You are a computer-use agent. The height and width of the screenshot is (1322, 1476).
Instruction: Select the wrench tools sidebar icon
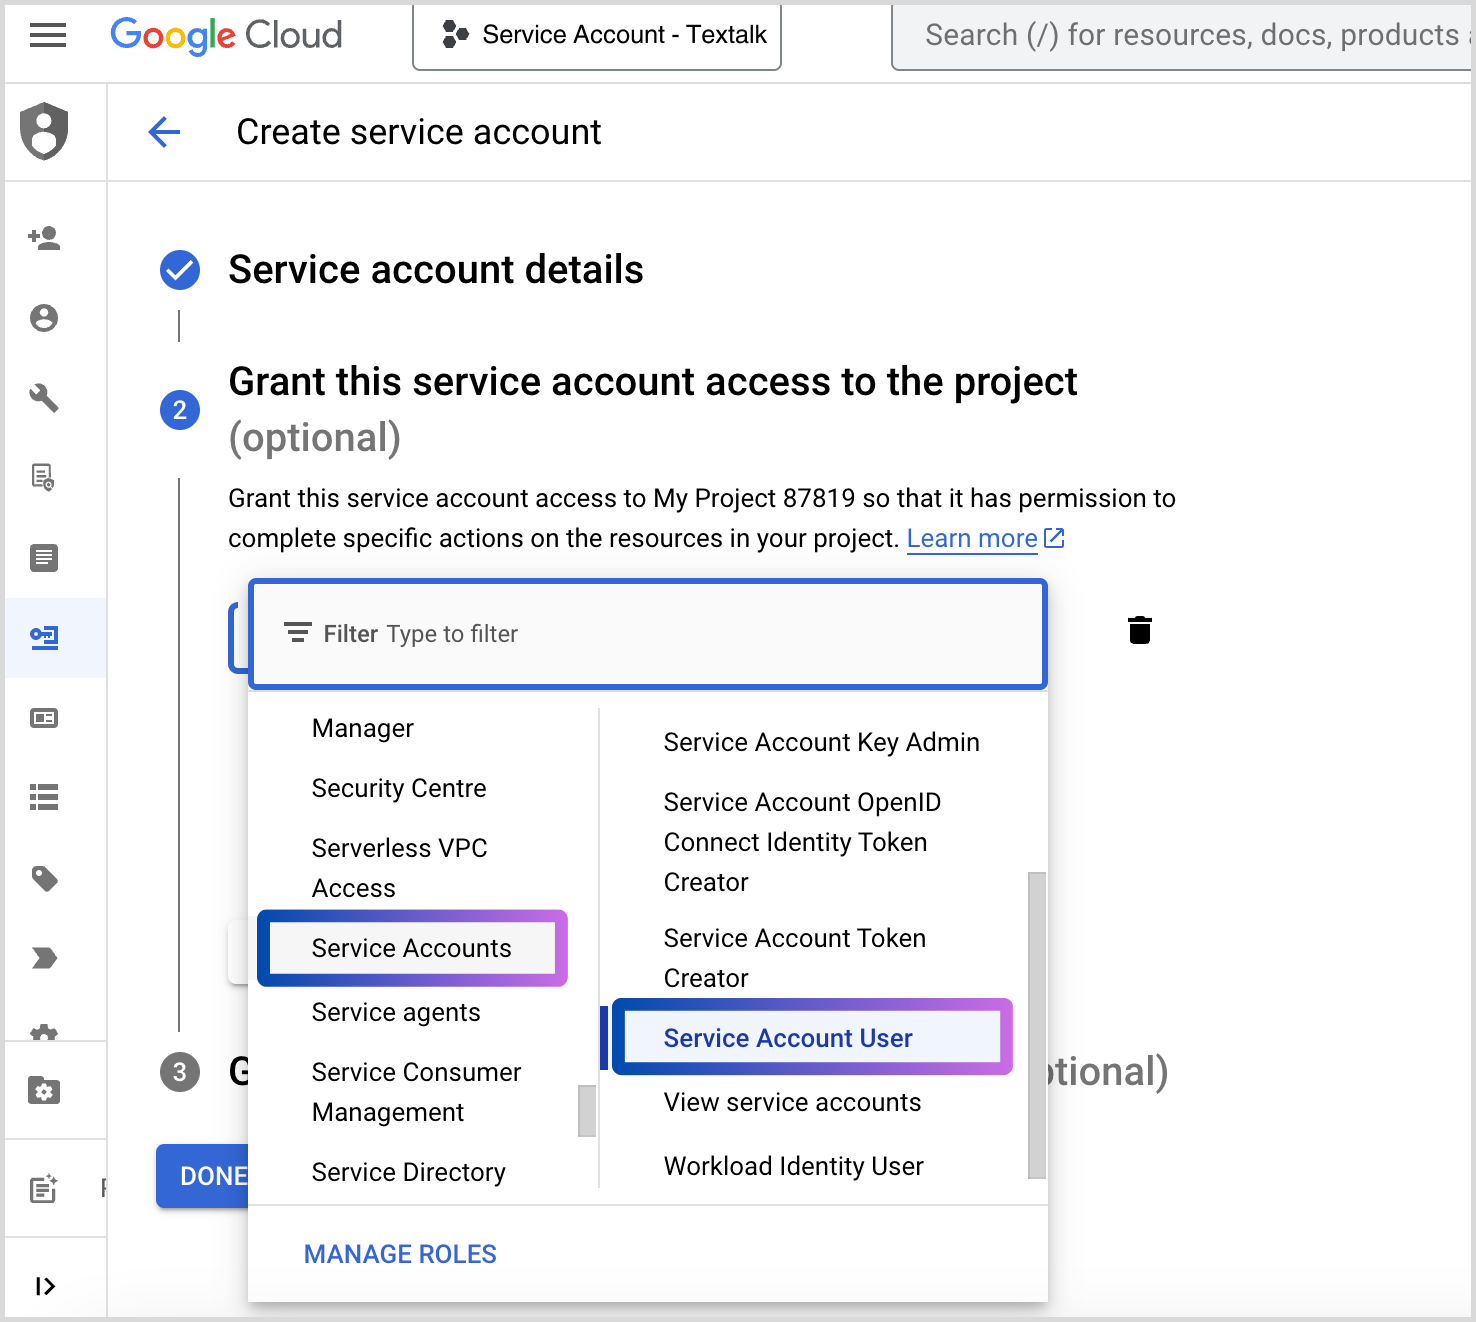pos(44,398)
